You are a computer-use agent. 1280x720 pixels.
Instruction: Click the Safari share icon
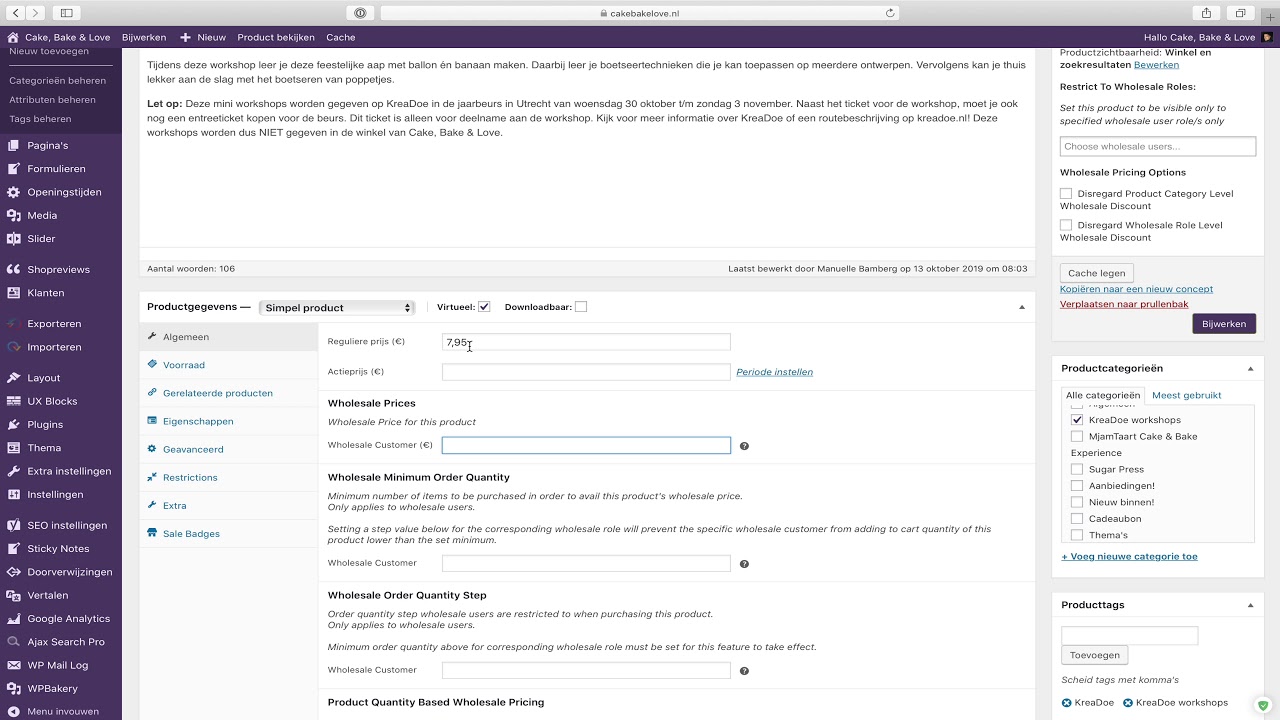point(1206,13)
